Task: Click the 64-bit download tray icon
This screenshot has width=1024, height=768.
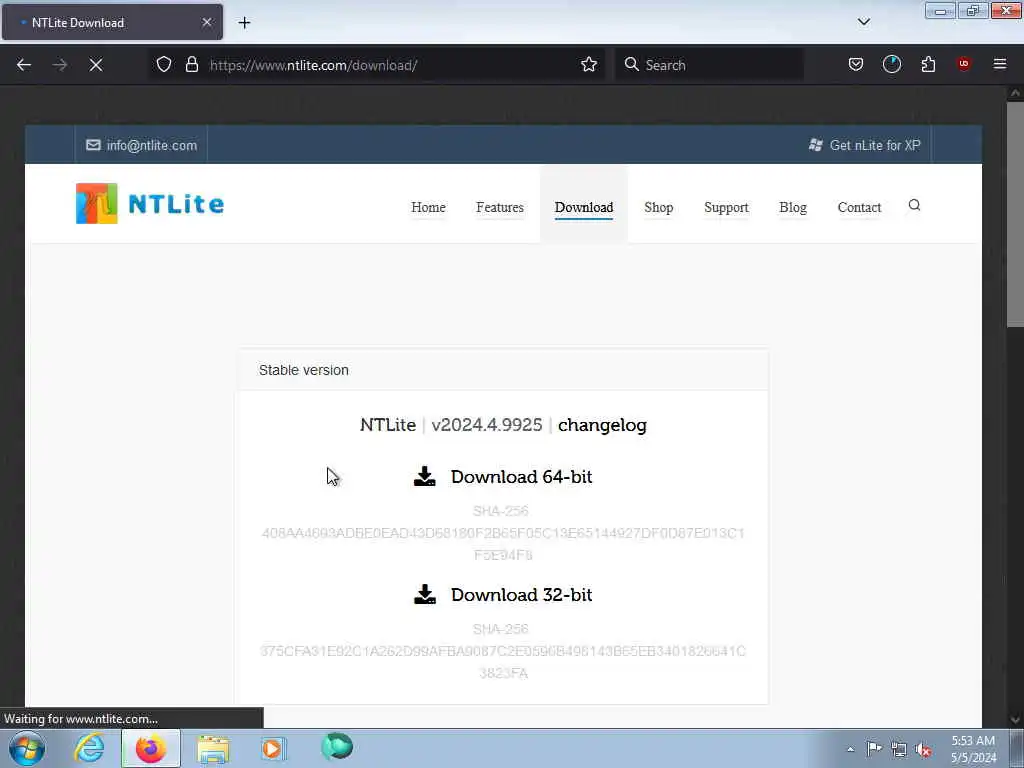Action: click(x=424, y=476)
